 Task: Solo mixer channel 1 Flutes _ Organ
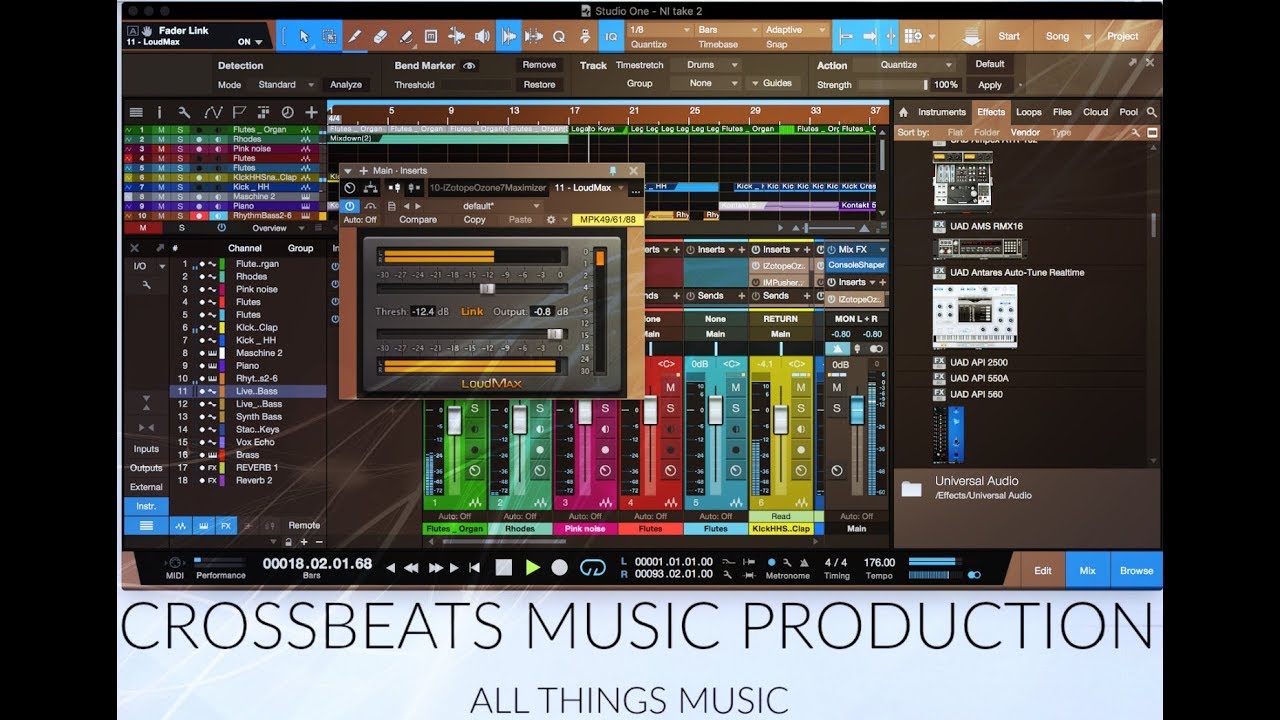pos(474,408)
